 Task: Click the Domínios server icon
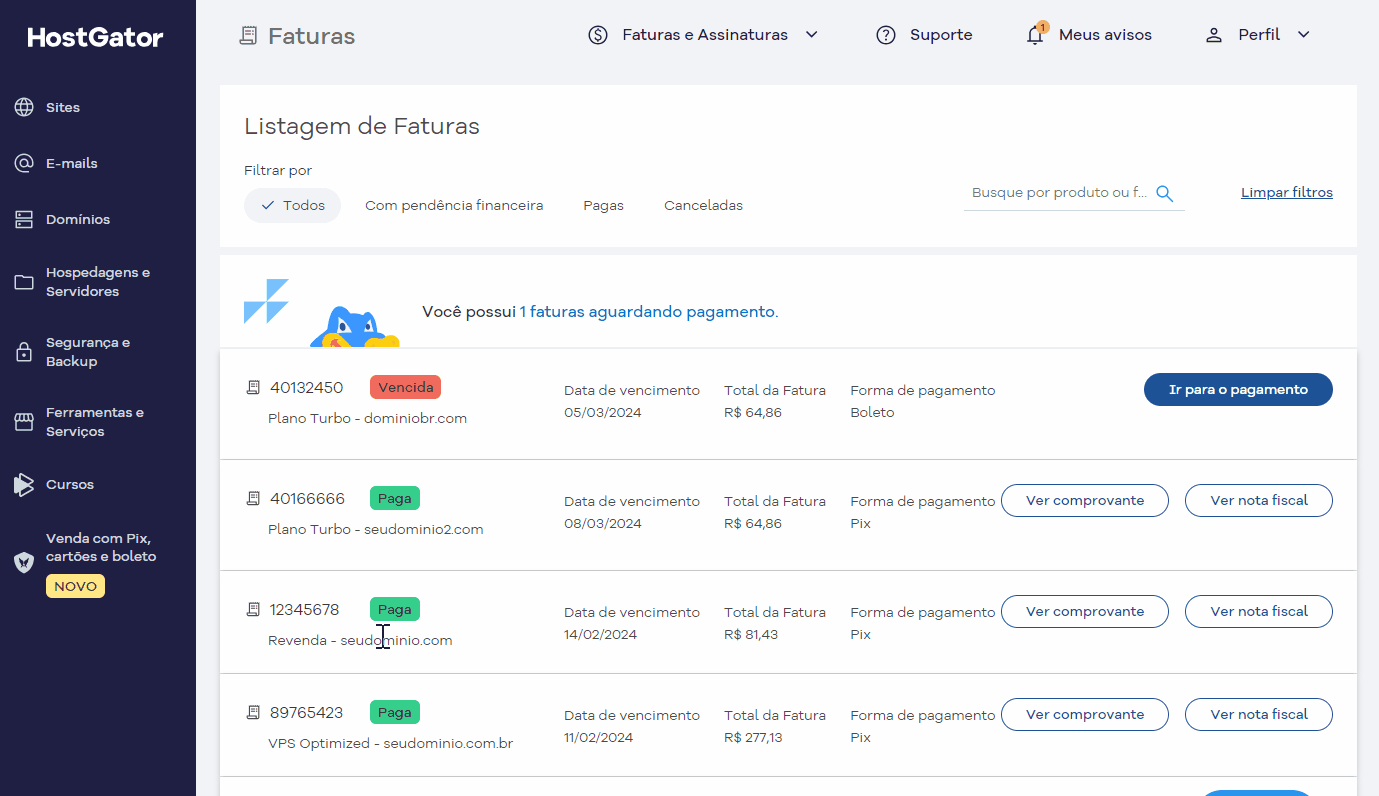(24, 219)
